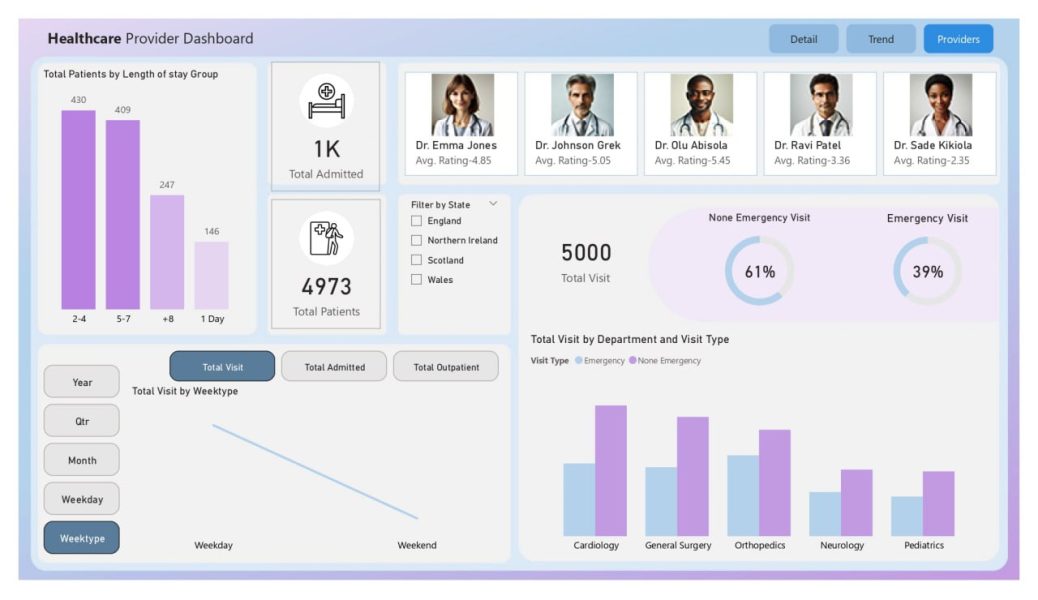Select the Total Outpatient button
This screenshot has width=1038, height=600.
pyautogui.click(x=447, y=367)
